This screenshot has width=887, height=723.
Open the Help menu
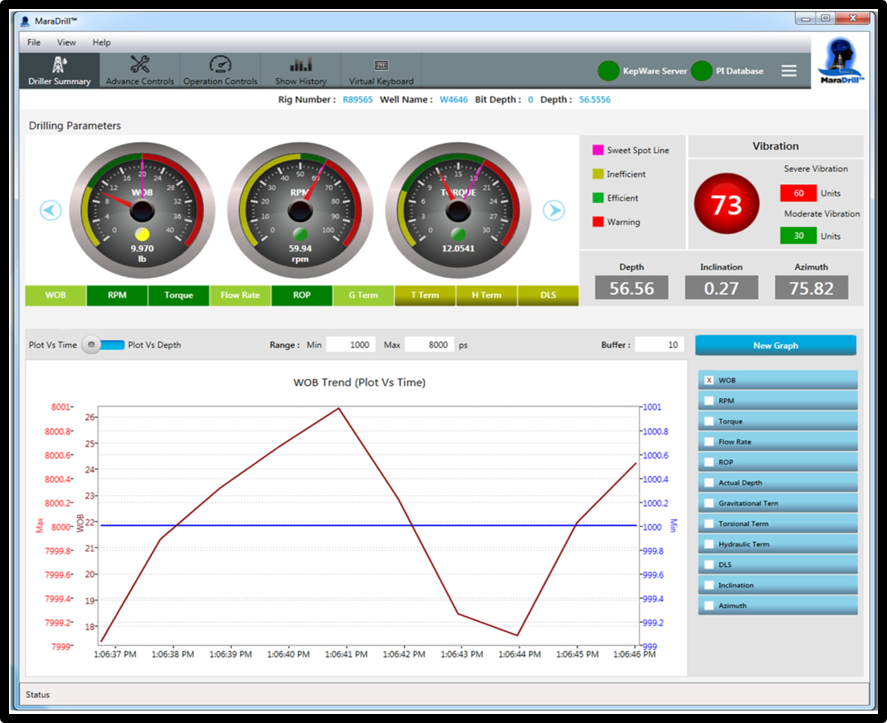(101, 43)
